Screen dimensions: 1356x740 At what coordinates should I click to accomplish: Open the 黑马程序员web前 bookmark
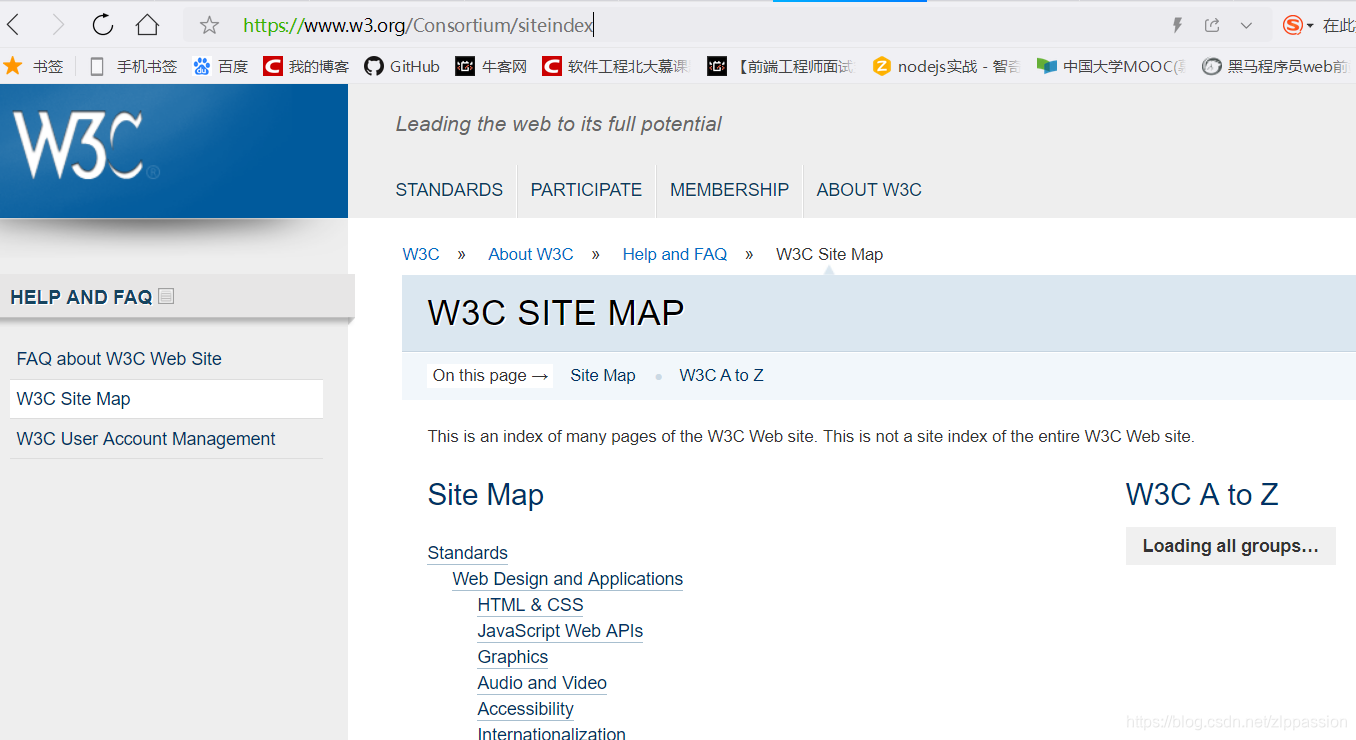click(x=1275, y=66)
